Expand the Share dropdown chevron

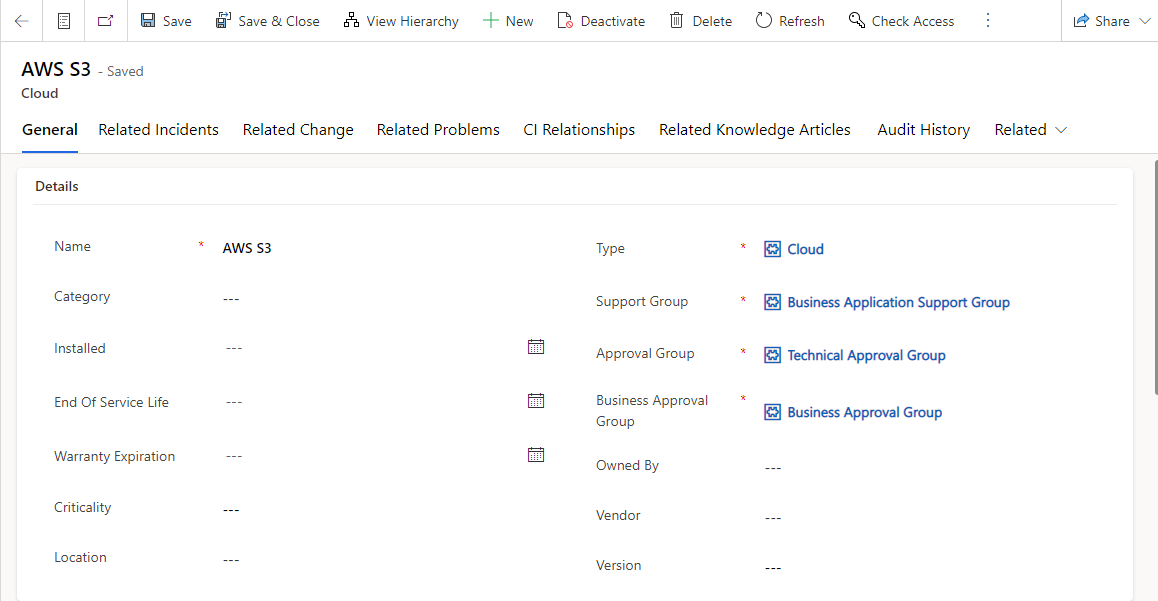click(1145, 21)
